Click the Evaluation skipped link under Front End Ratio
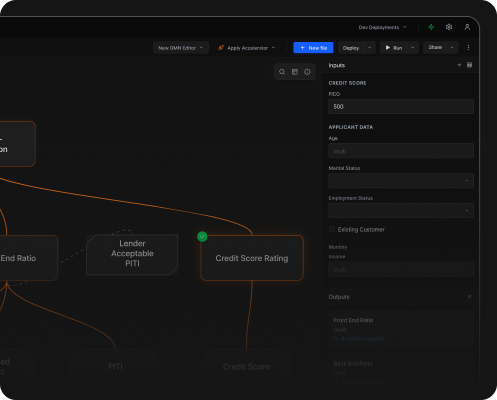497x400 pixels. coord(363,339)
